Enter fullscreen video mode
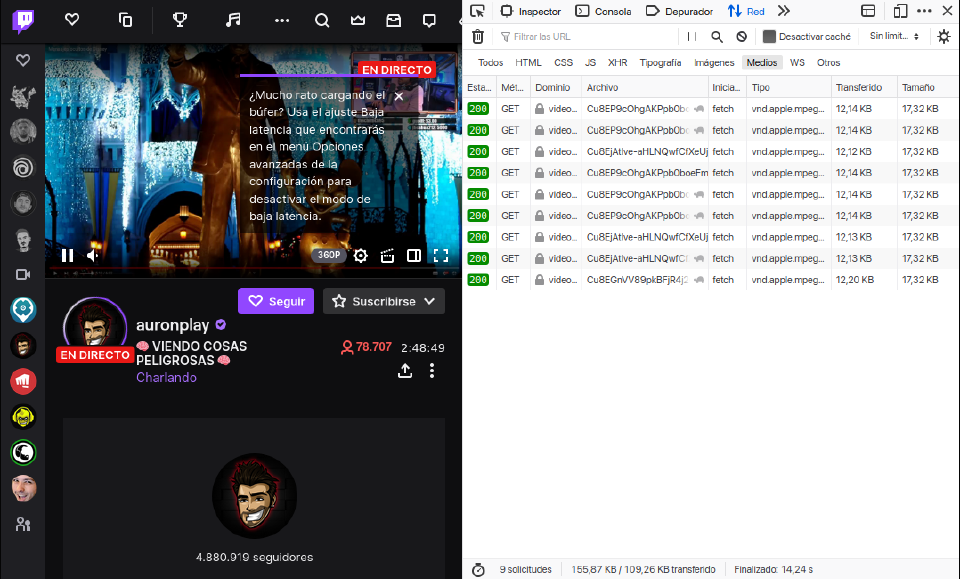The height and width of the screenshot is (579, 960). tap(440, 255)
